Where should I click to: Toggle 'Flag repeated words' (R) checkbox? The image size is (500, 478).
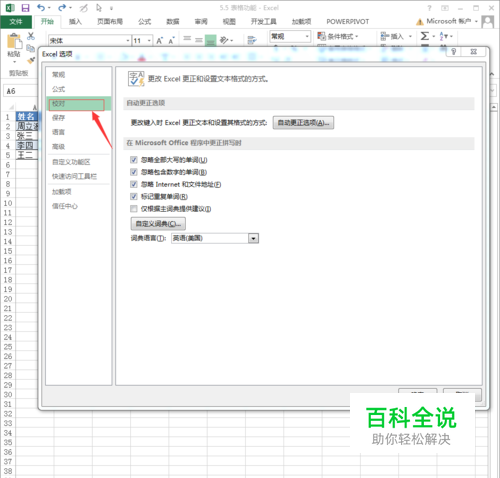pos(134,196)
